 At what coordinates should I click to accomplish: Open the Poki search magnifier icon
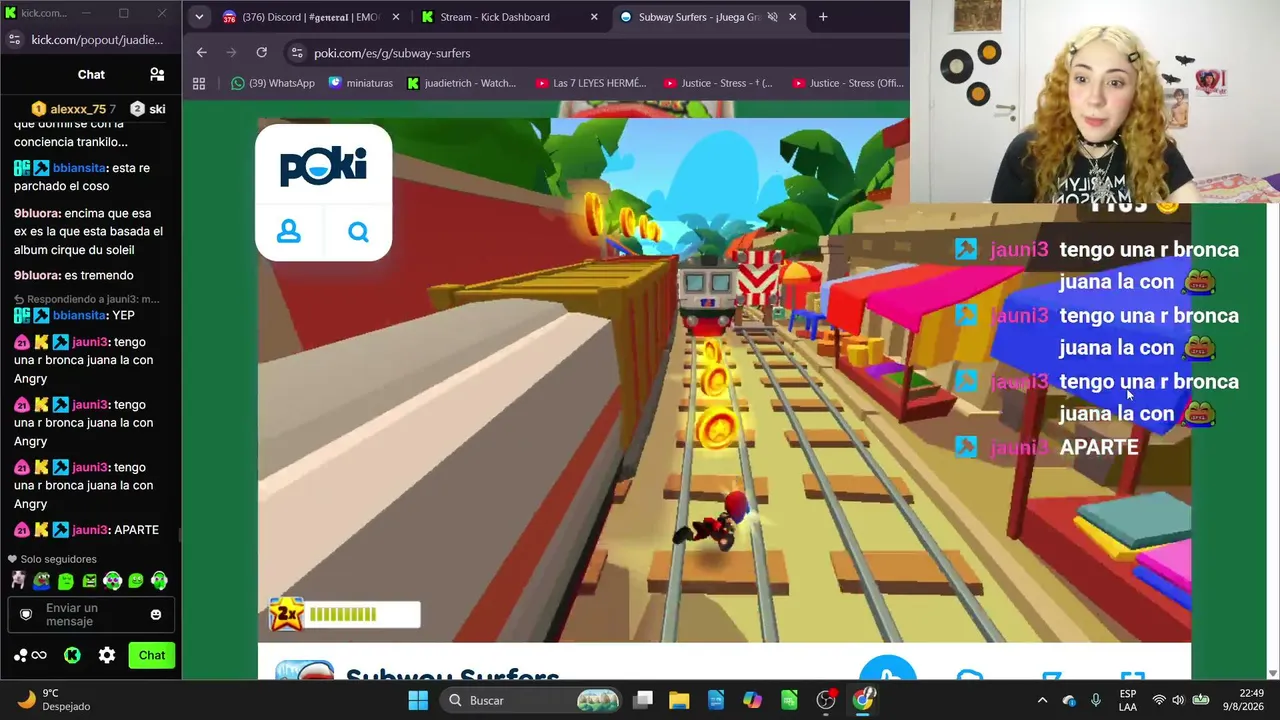[x=358, y=232]
